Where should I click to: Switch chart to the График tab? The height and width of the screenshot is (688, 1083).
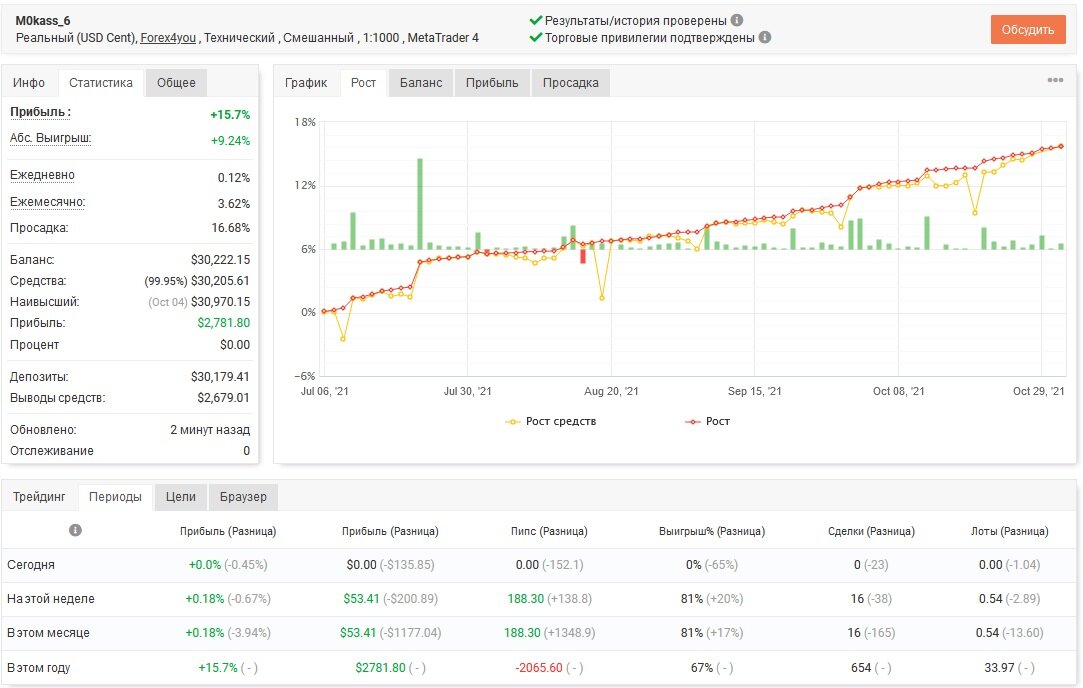[306, 83]
